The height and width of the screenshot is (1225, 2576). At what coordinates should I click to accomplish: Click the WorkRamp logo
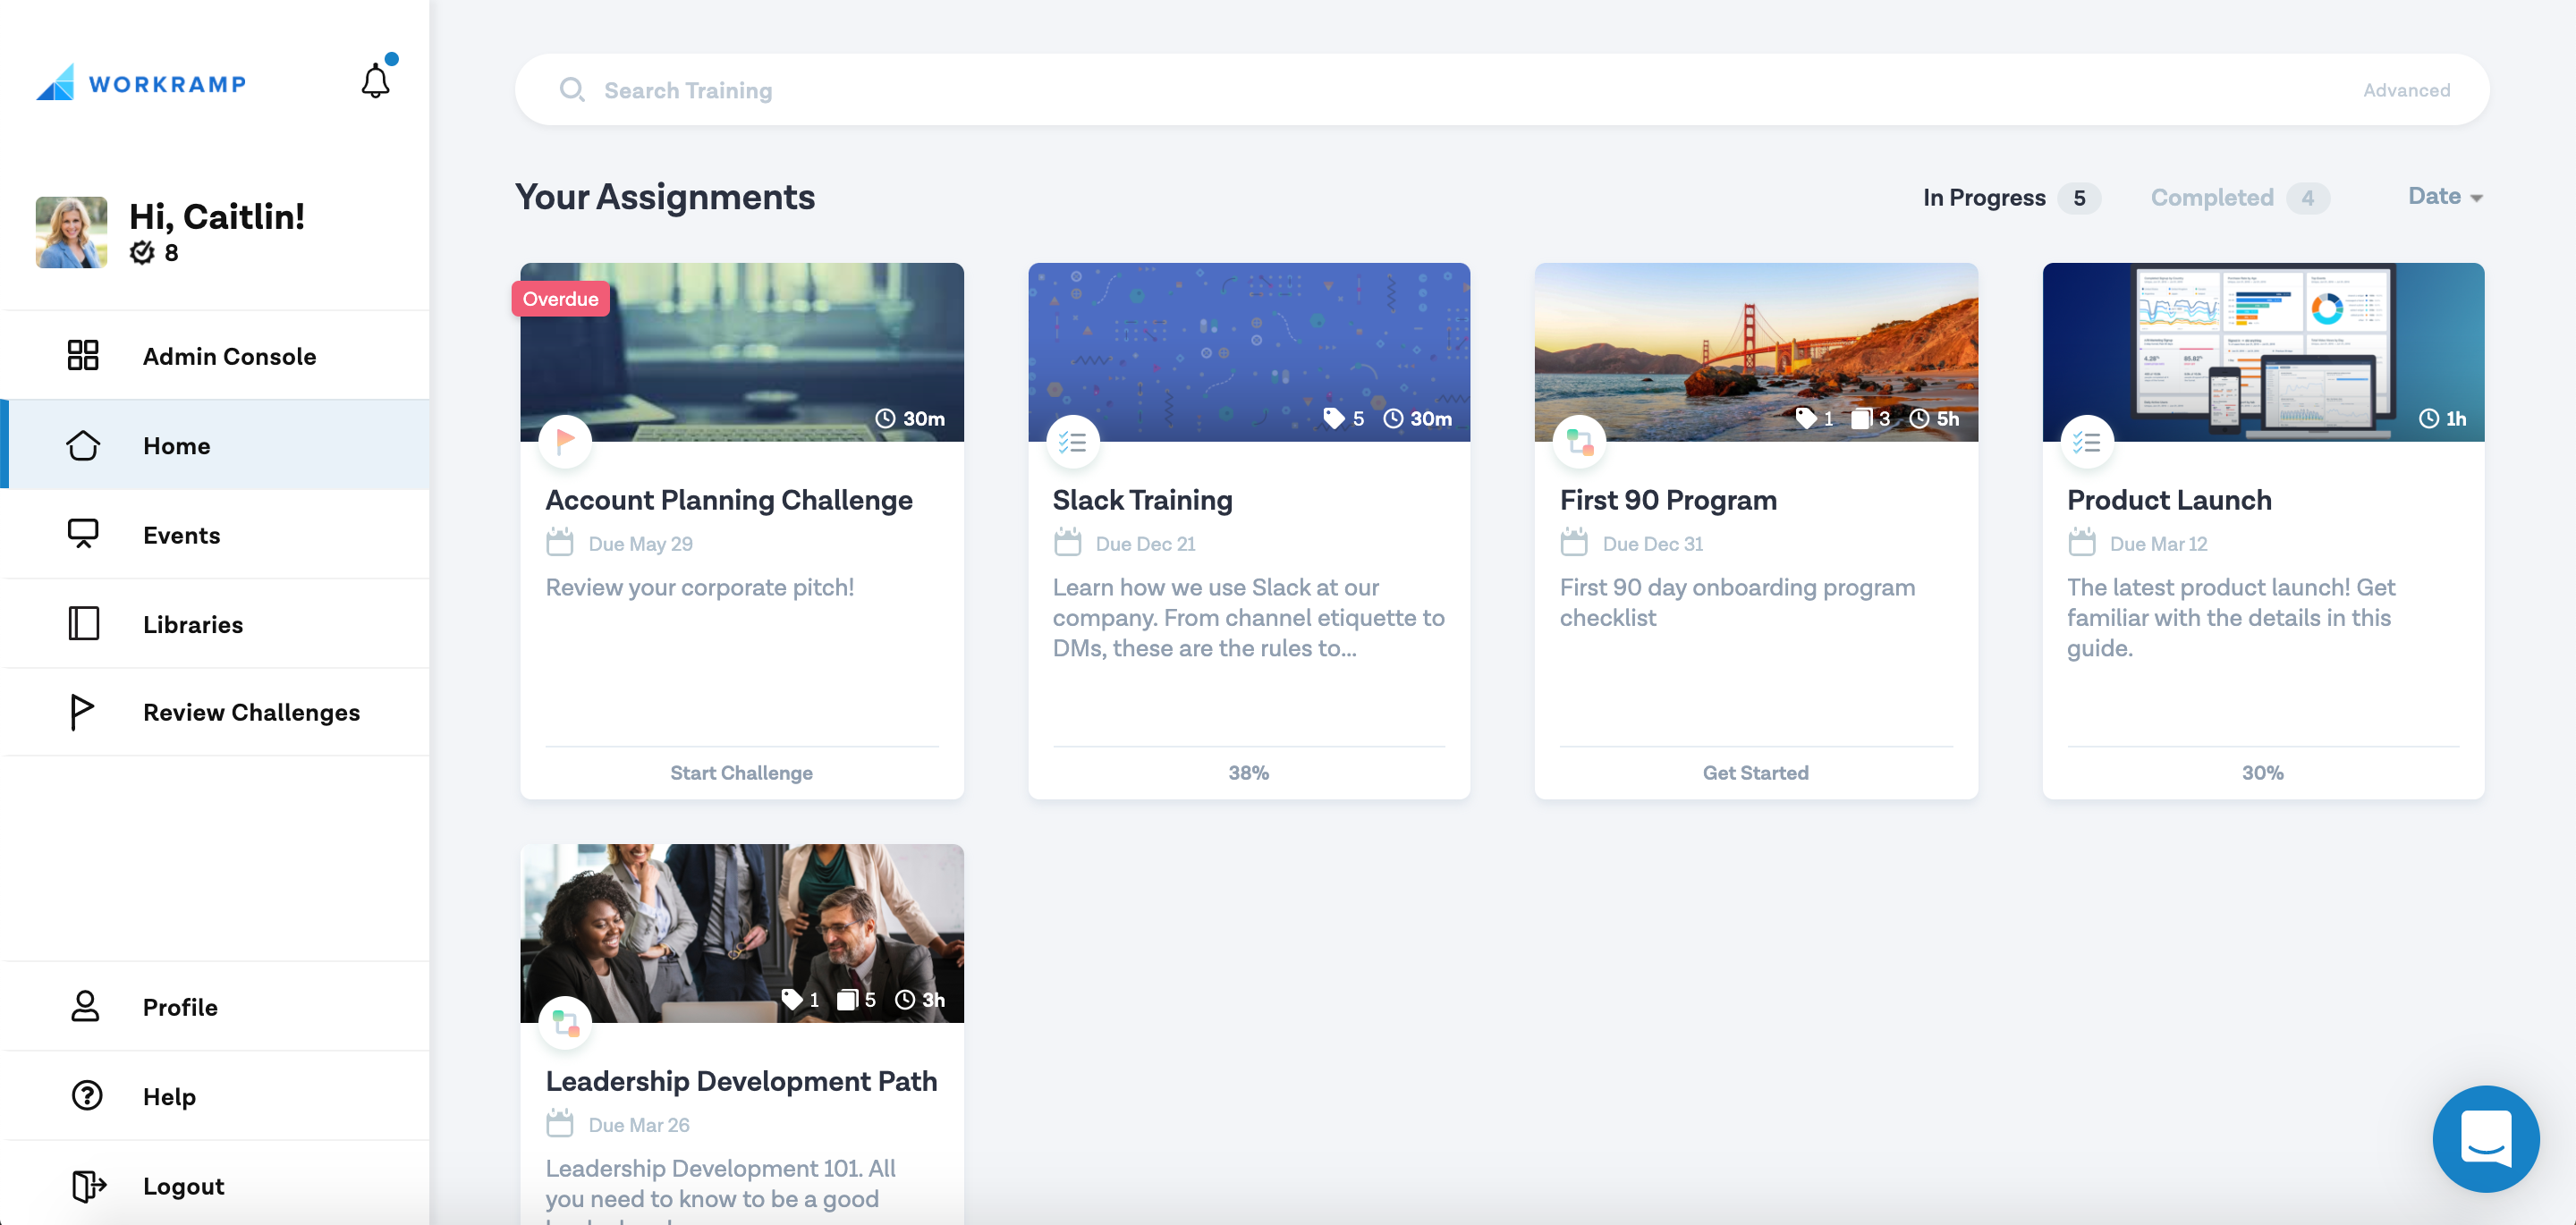(x=141, y=83)
